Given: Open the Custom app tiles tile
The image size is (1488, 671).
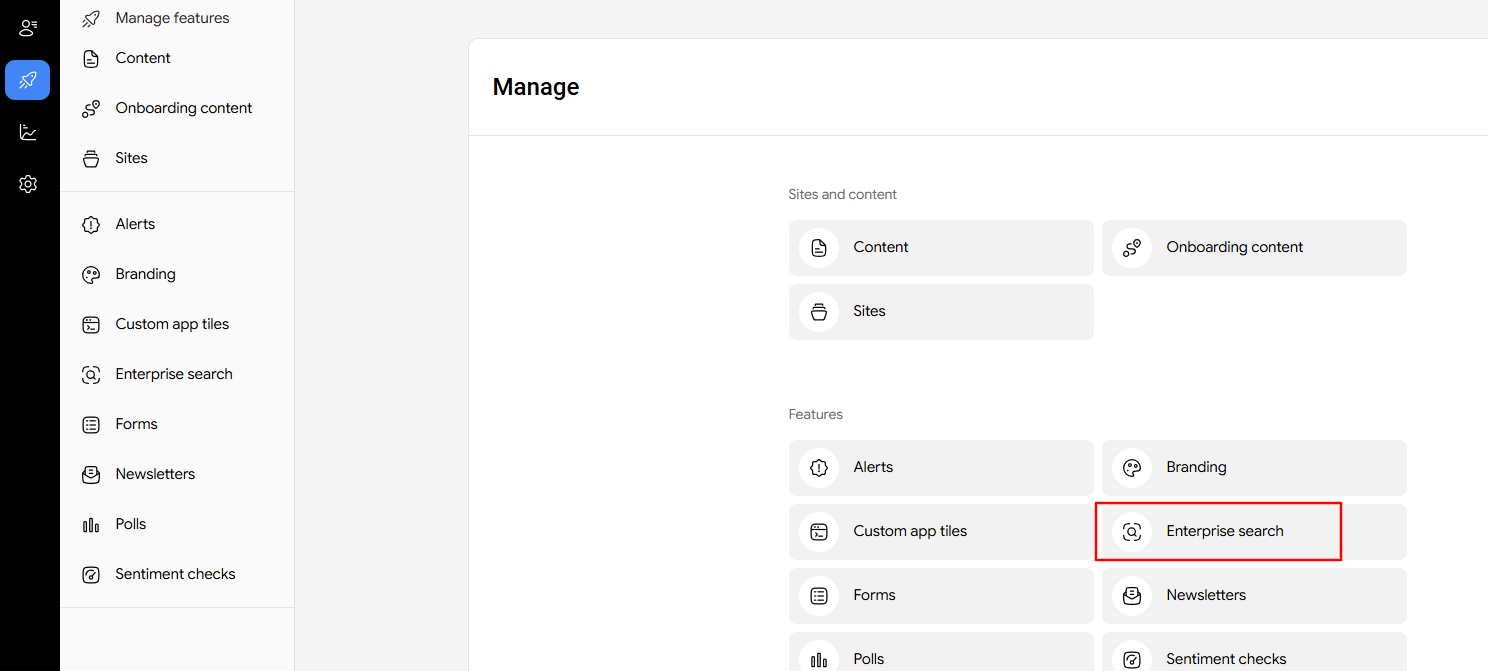Looking at the screenshot, I should tap(940, 532).
